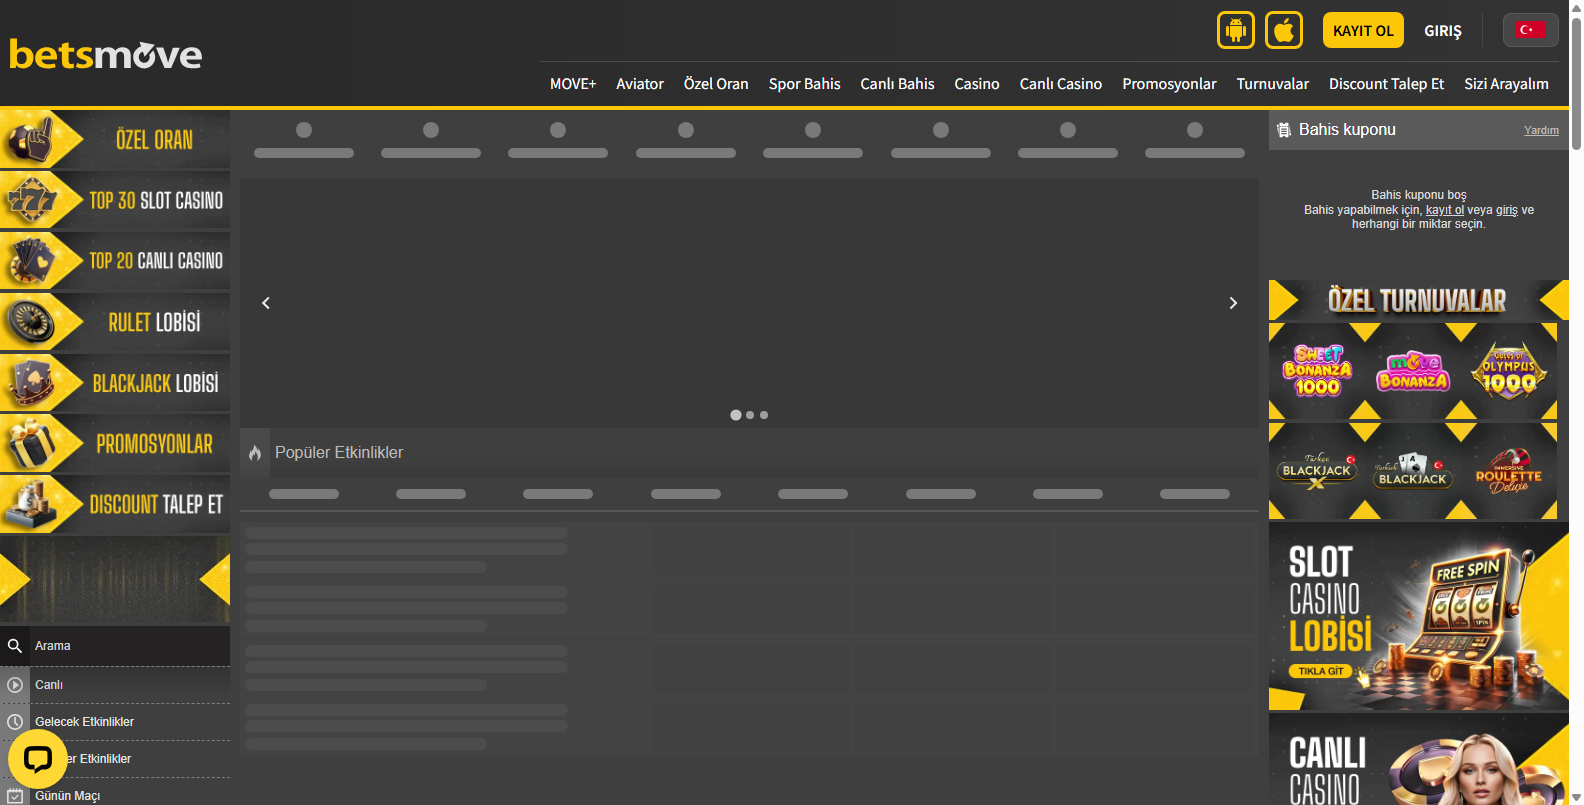The image size is (1584, 805).
Task: Open the Top 20 Canlı Casino banner
Action: 115,261
